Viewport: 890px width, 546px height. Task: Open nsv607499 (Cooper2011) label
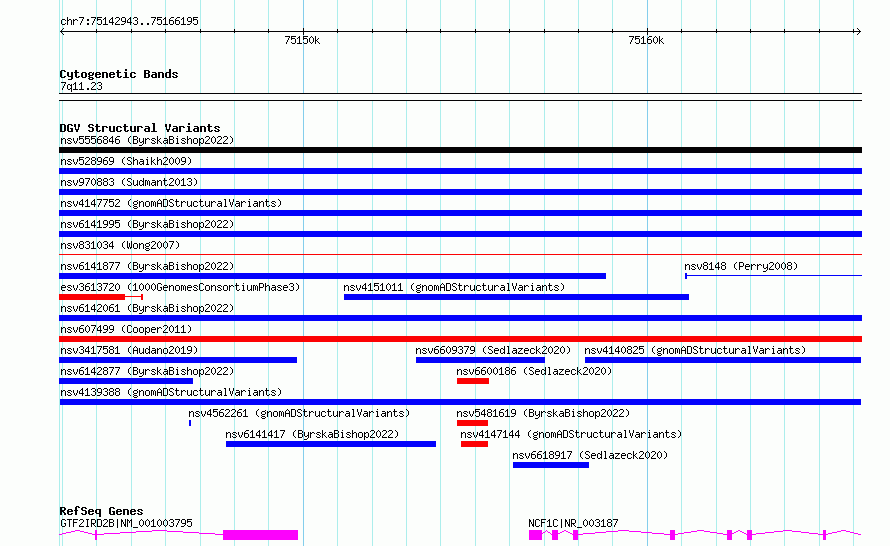coord(126,329)
